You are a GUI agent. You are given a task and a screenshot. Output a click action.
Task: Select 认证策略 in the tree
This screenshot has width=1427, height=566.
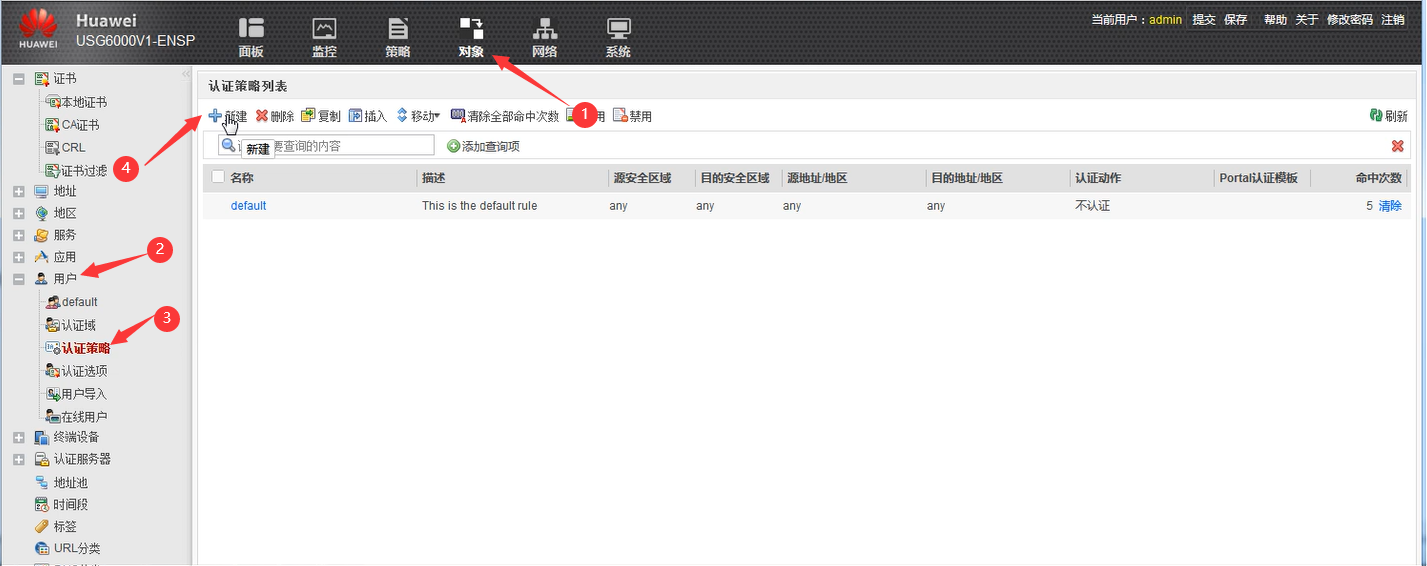point(86,348)
